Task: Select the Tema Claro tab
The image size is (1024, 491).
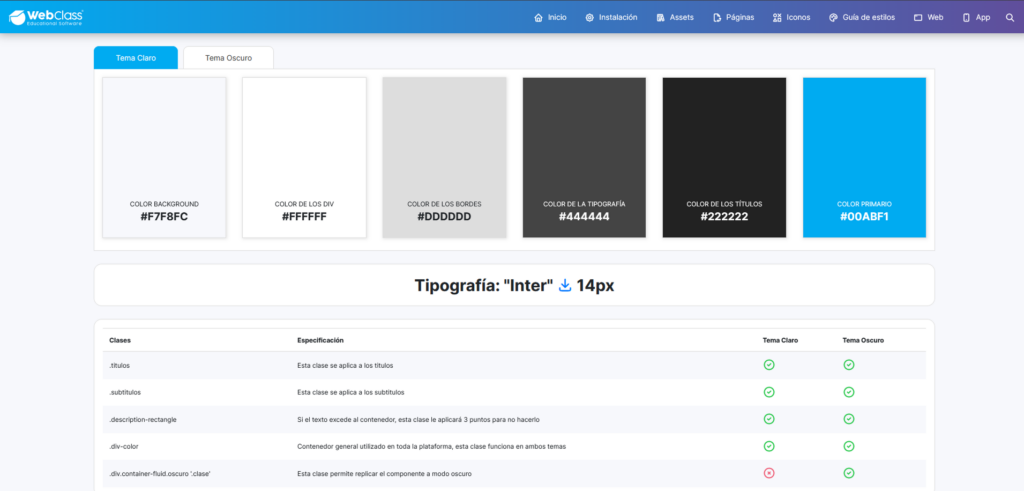Action: pyautogui.click(x=136, y=58)
